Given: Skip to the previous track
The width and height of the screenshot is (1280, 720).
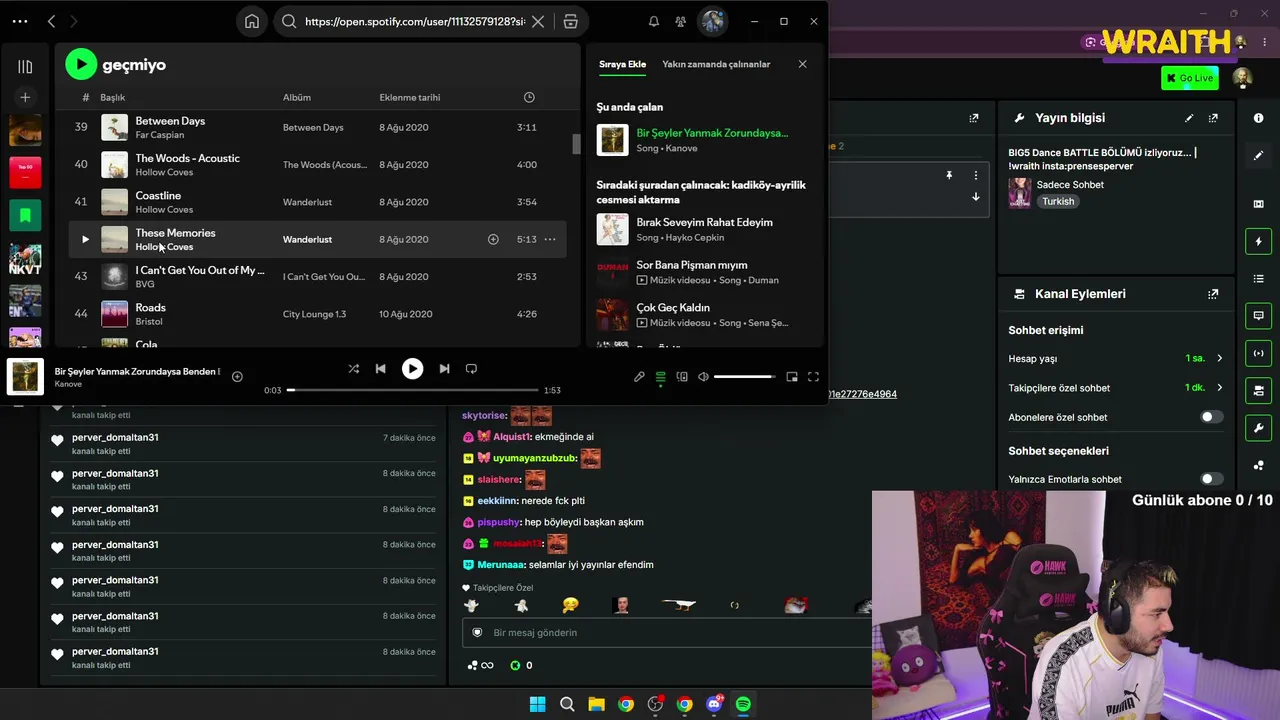Looking at the screenshot, I should click(380, 369).
